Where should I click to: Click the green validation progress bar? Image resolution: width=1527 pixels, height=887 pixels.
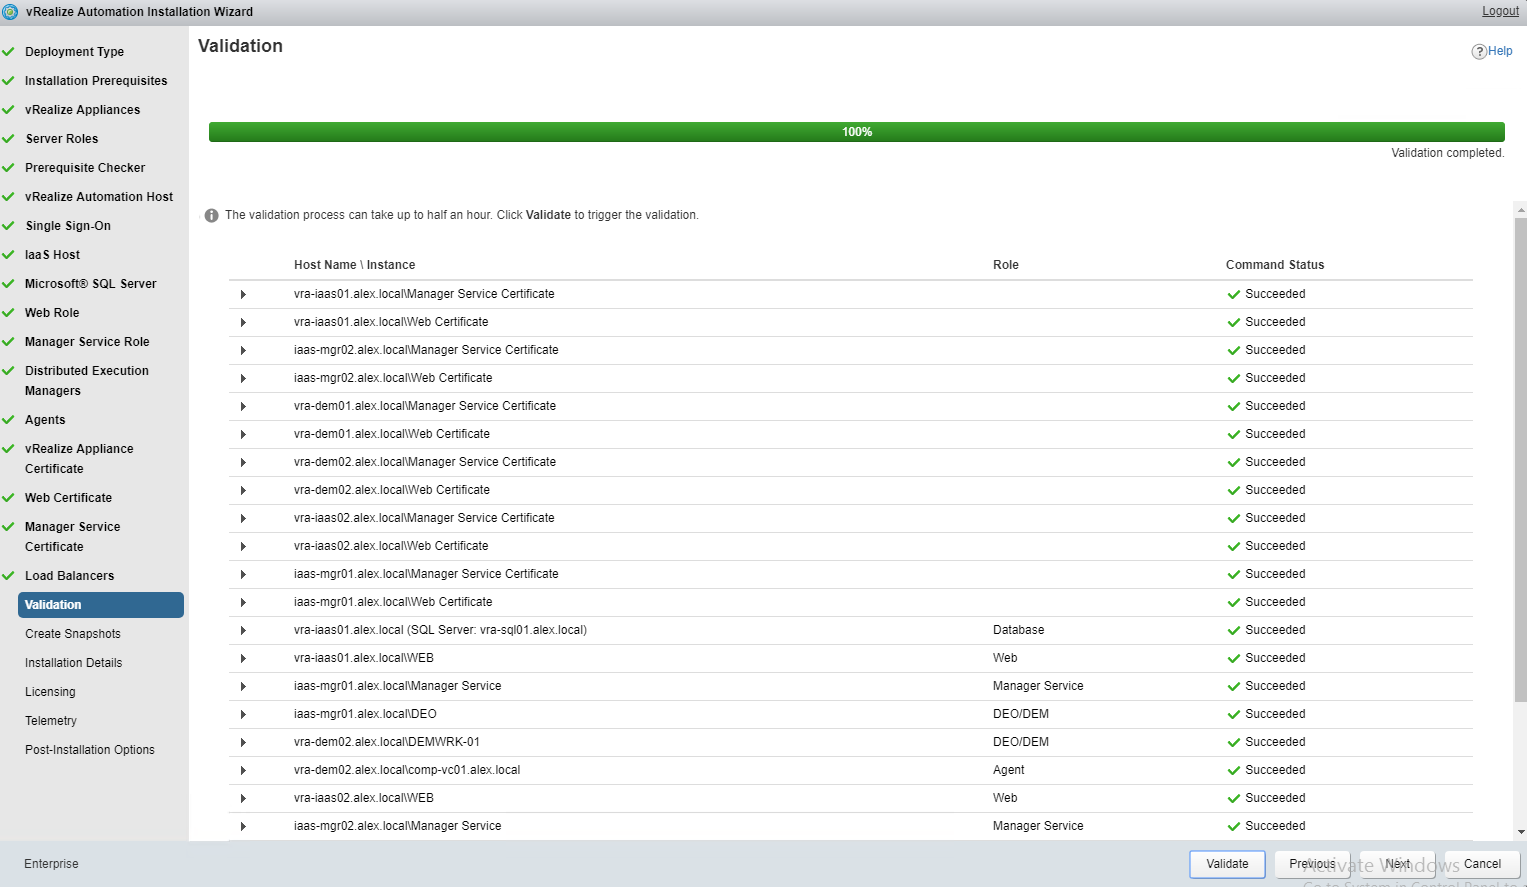(x=856, y=132)
